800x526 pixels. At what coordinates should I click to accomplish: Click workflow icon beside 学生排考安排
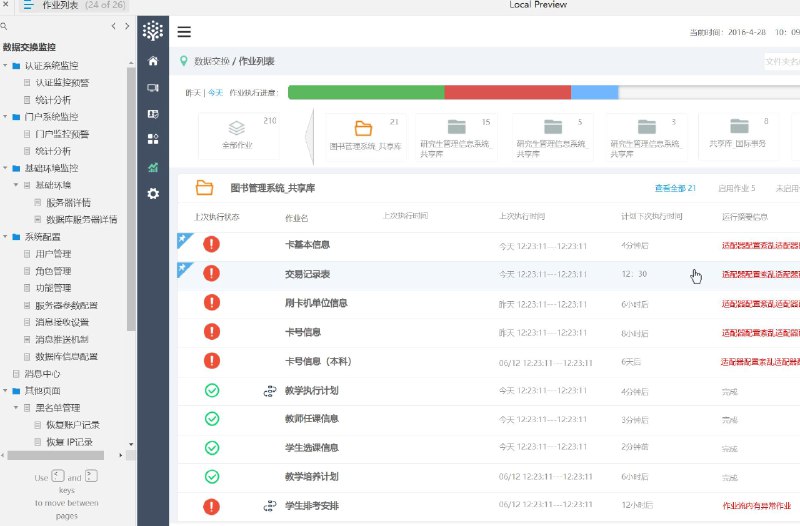click(x=269, y=506)
